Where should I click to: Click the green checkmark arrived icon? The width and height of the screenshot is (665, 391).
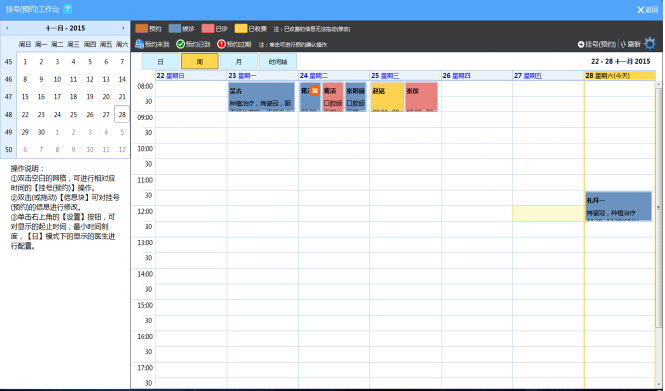click(180, 44)
